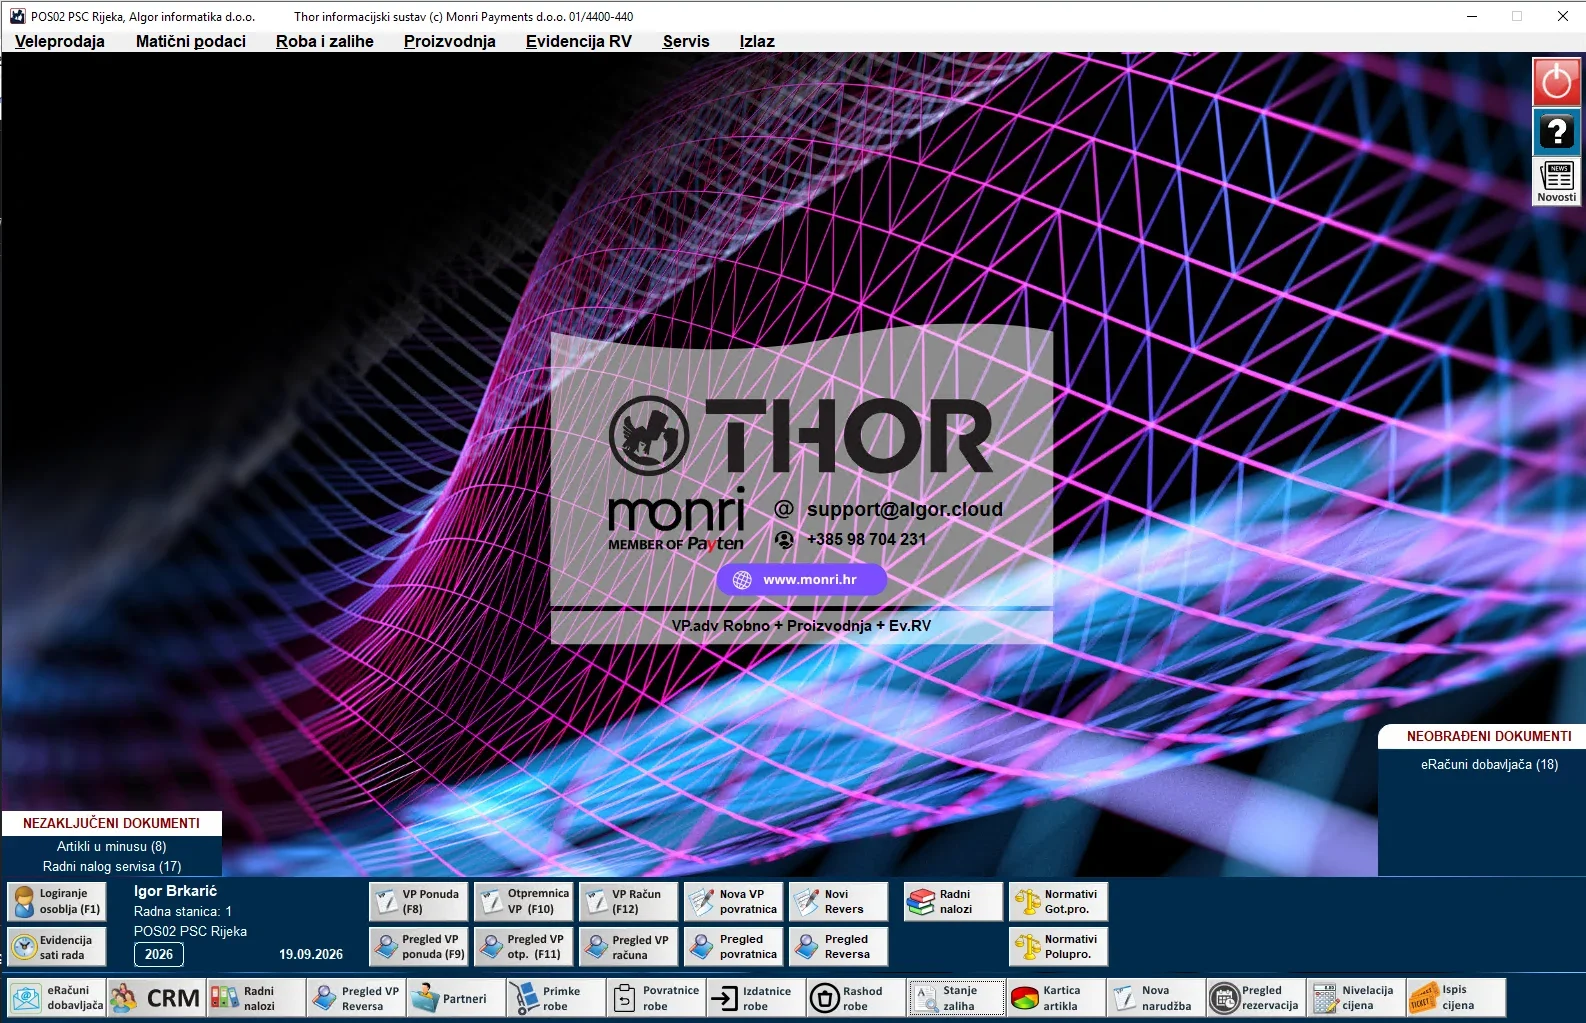Open Primke robe
1586x1023 pixels.
pyautogui.click(x=557, y=998)
